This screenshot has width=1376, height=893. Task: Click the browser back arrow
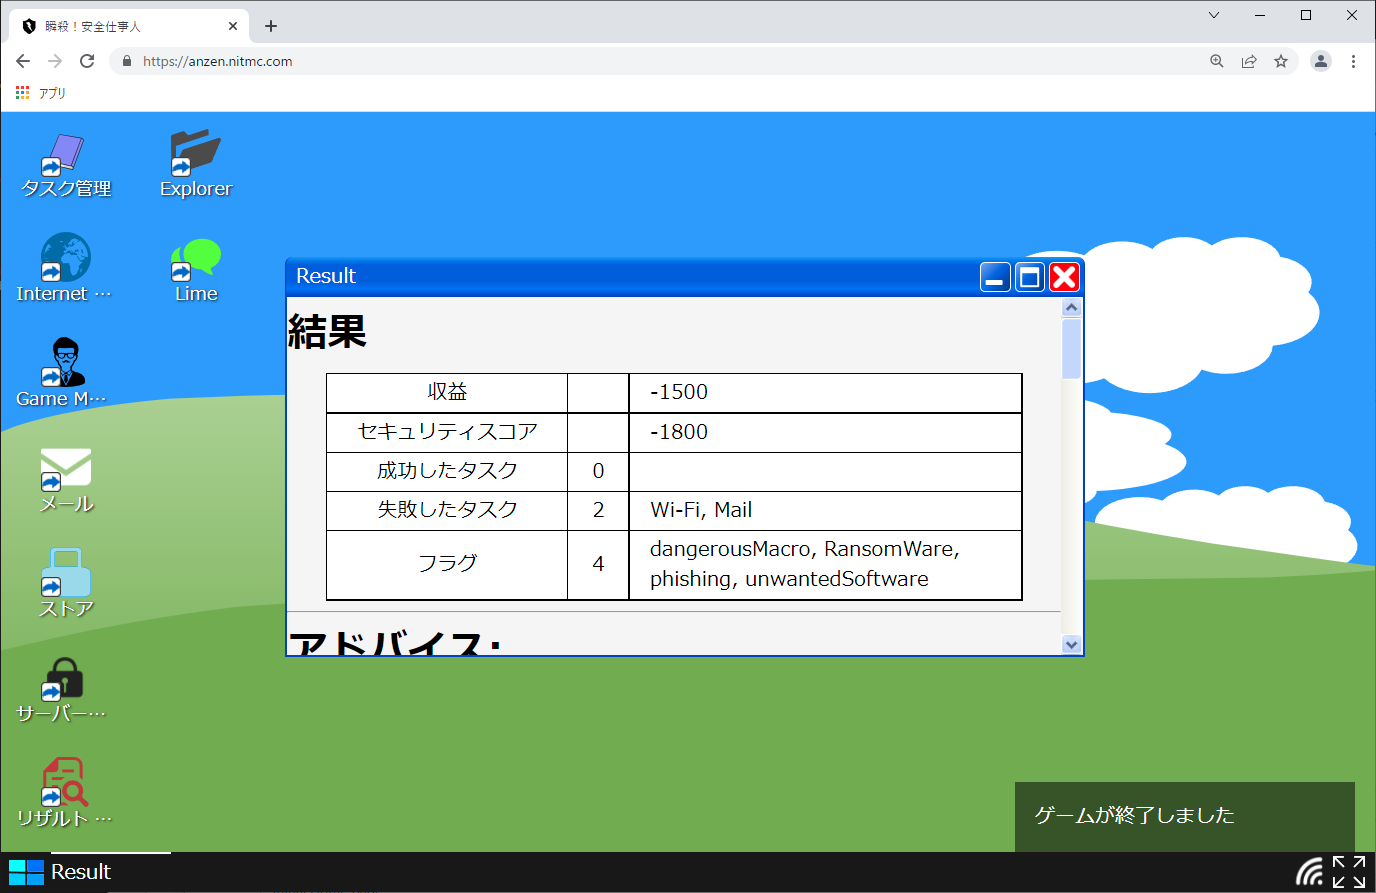coord(23,61)
